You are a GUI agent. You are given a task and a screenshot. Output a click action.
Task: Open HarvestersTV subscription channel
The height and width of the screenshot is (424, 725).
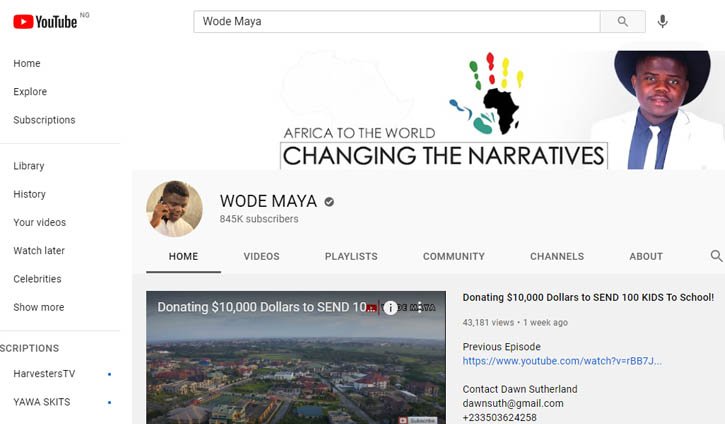pos(44,374)
